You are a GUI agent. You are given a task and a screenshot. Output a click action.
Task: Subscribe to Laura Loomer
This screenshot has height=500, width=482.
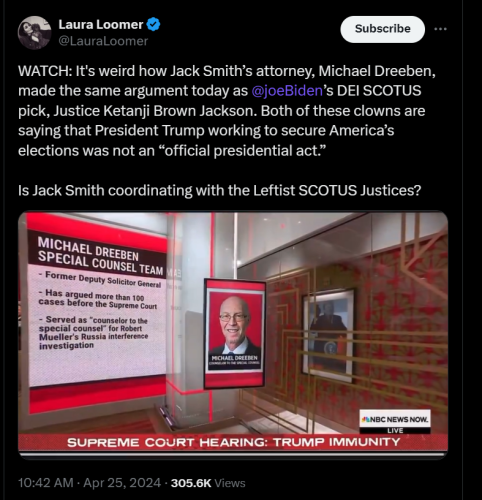pos(382,29)
